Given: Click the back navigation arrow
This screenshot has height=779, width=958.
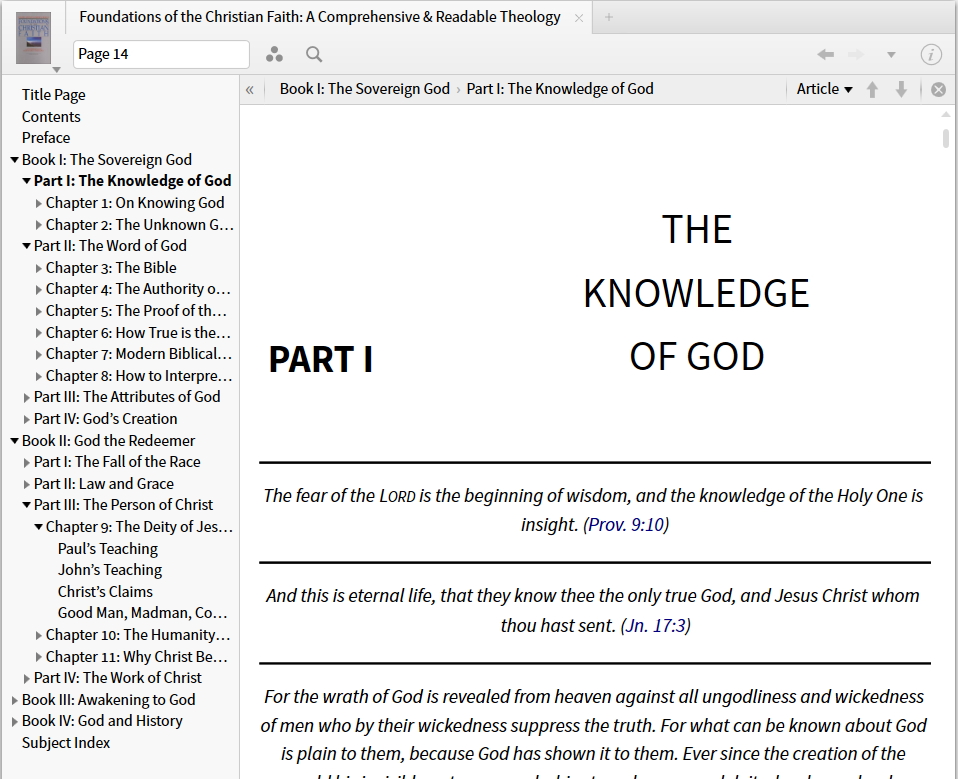Looking at the screenshot, I should coord(825,55).
